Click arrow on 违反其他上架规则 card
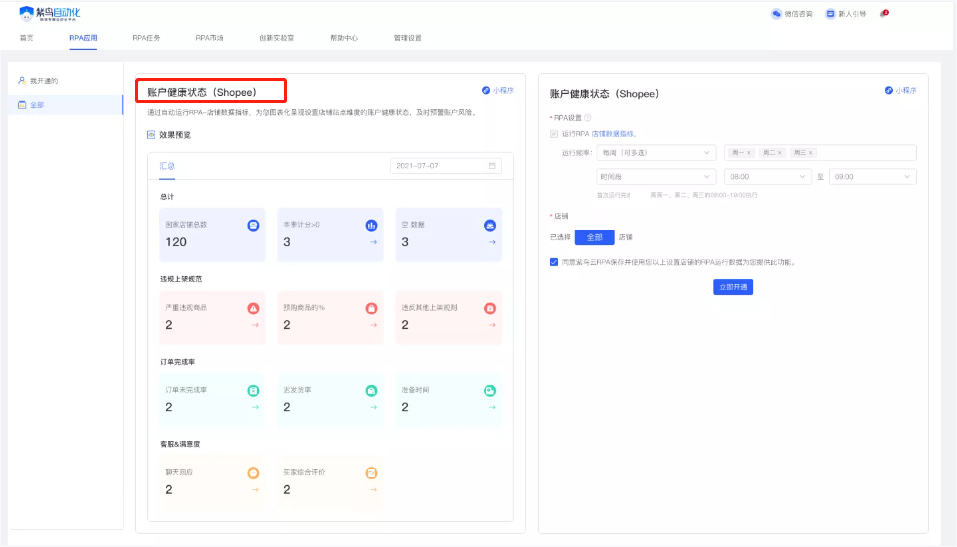The height and width of the screenshot is (547, 957). 492,325
